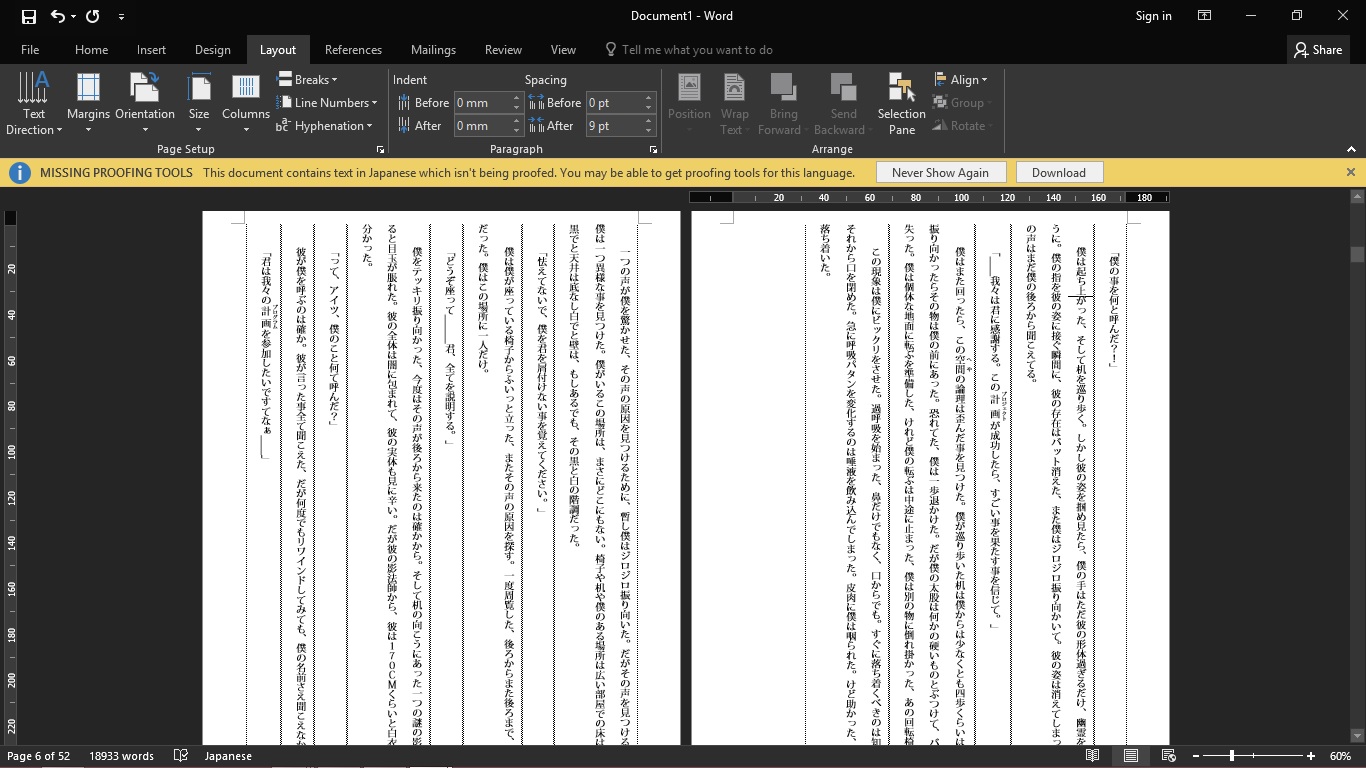Open the Text Direction options

click(34, 104)
